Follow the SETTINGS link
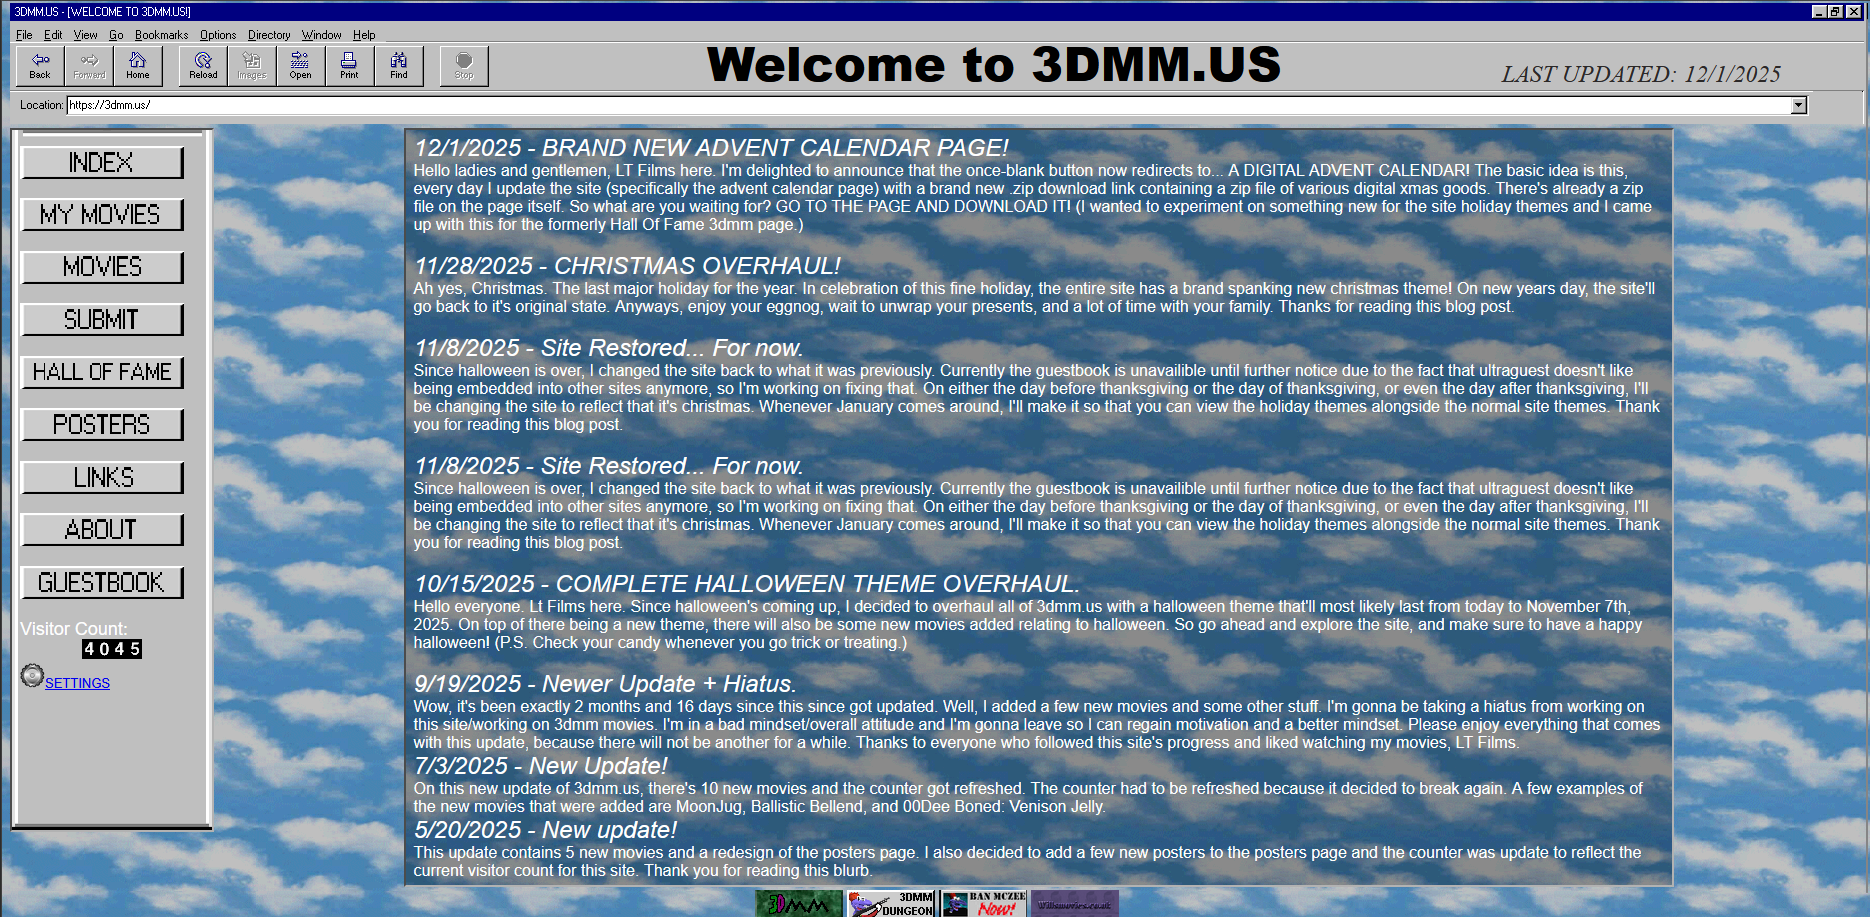This screenshot has height=917, width=1870. [x=77, y=683]
